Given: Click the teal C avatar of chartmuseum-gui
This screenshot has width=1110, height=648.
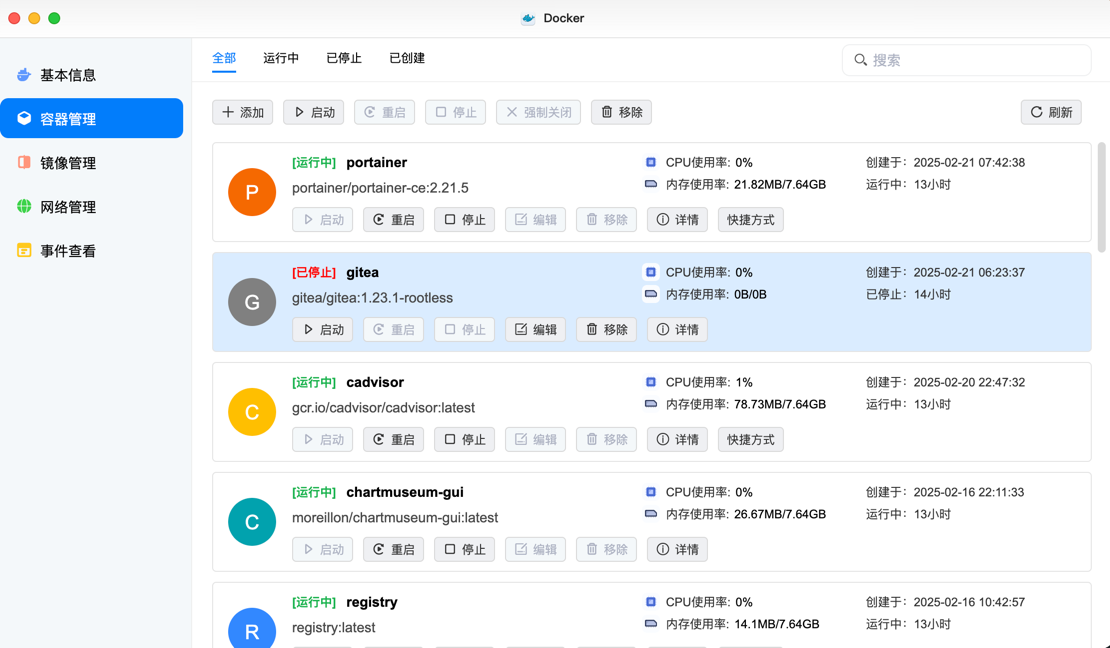Looking at the screenshot, I should click(252, 521).
